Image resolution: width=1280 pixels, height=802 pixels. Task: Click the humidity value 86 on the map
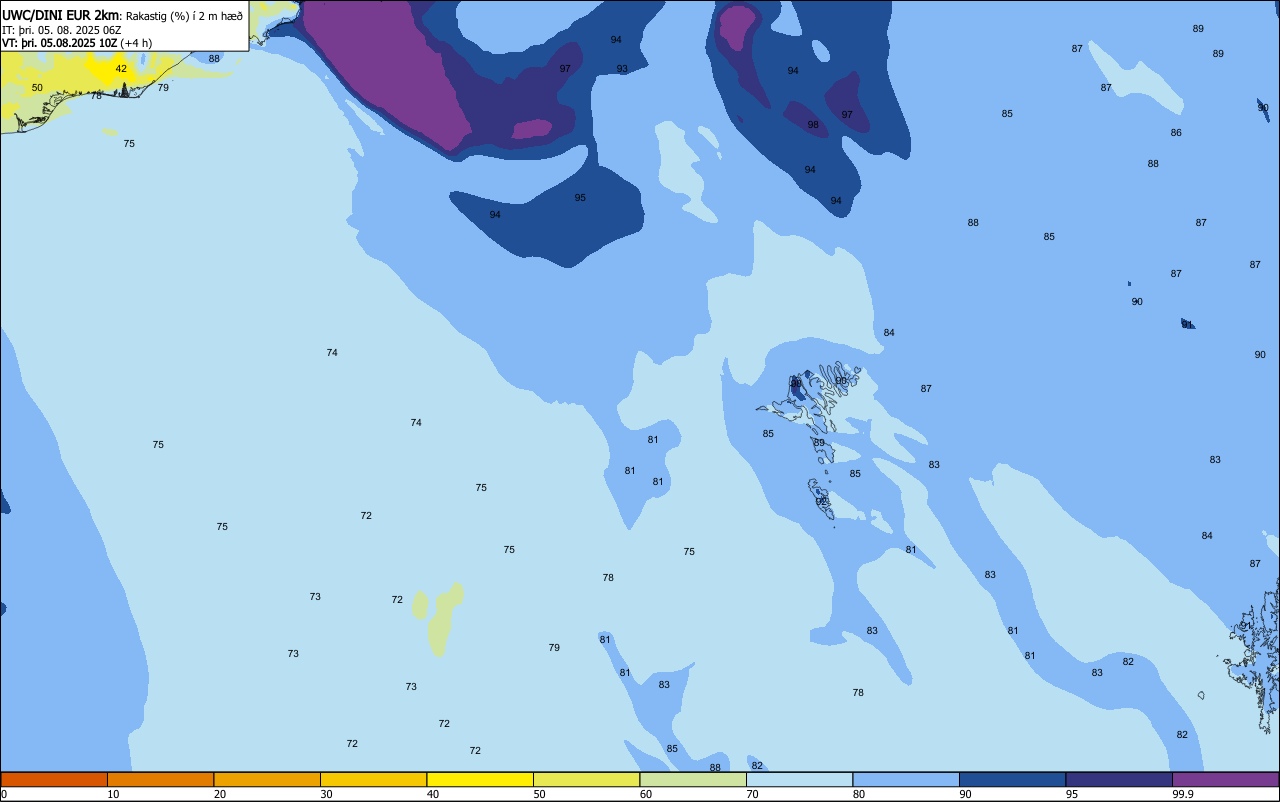[x=1176, y=133]
